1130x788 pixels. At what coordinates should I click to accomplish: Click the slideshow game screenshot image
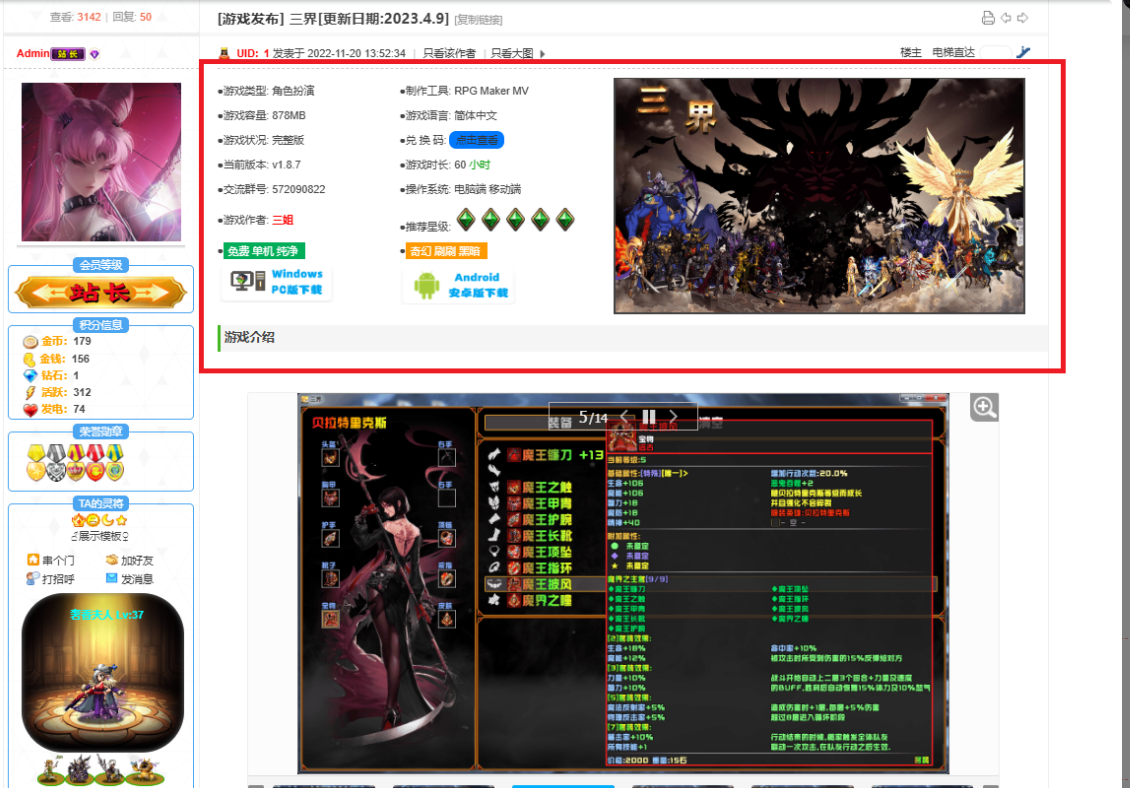(x=623, y=583)
